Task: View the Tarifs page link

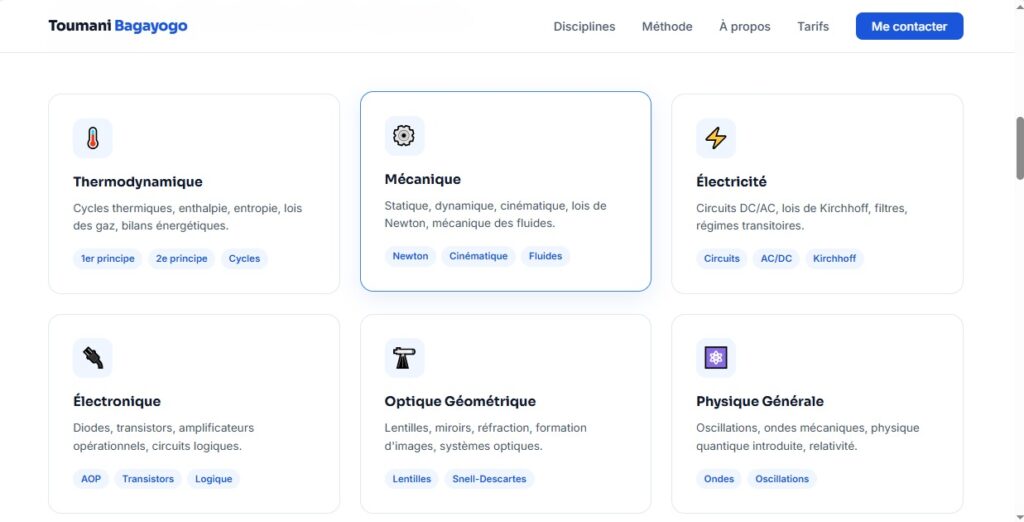Action: click(813, 26)
